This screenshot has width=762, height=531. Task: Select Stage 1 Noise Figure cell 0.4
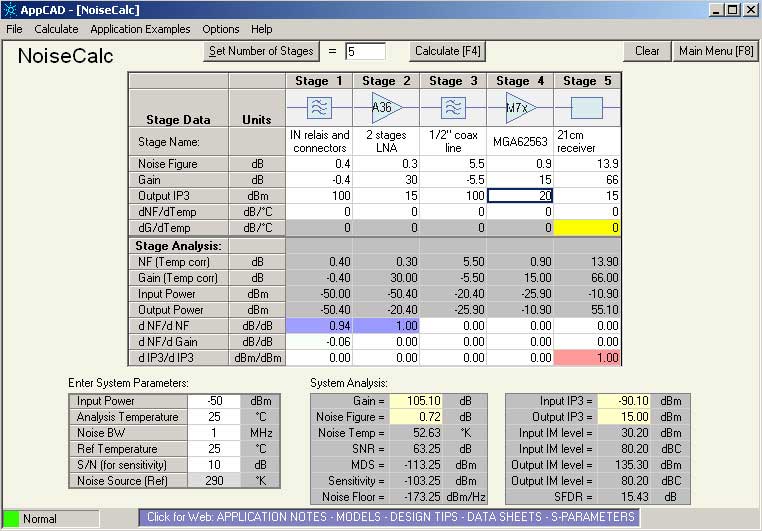tap(319, 164)
